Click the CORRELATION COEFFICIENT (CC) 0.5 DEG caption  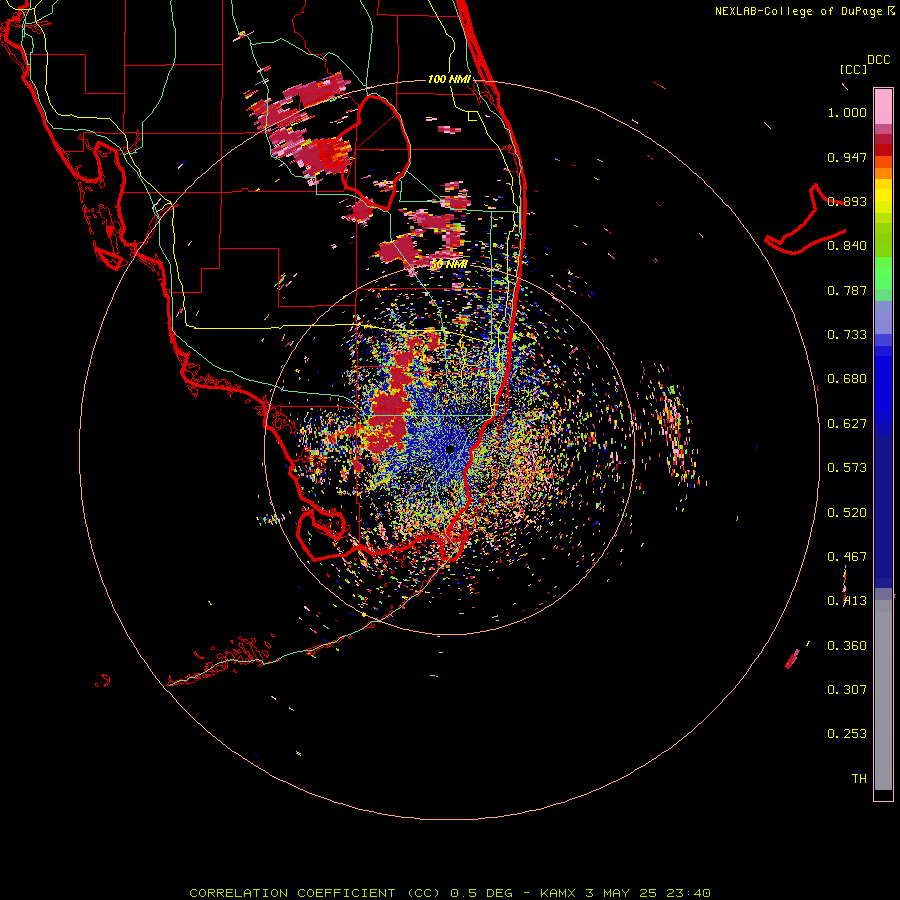(352, 893)
